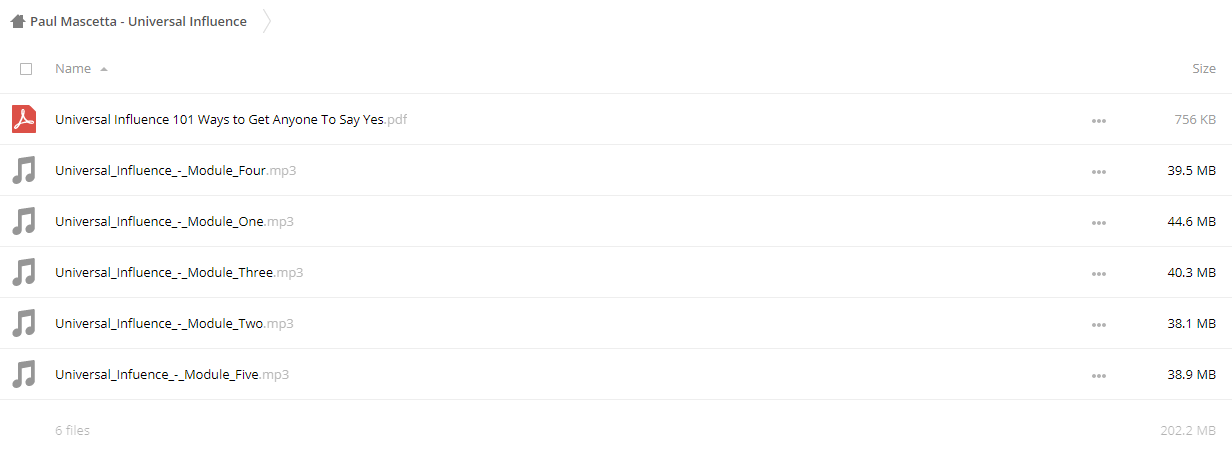Open more options for Module_Two
The width and height of the screenshot is (1232, 473).
[x=1099, y=325]
